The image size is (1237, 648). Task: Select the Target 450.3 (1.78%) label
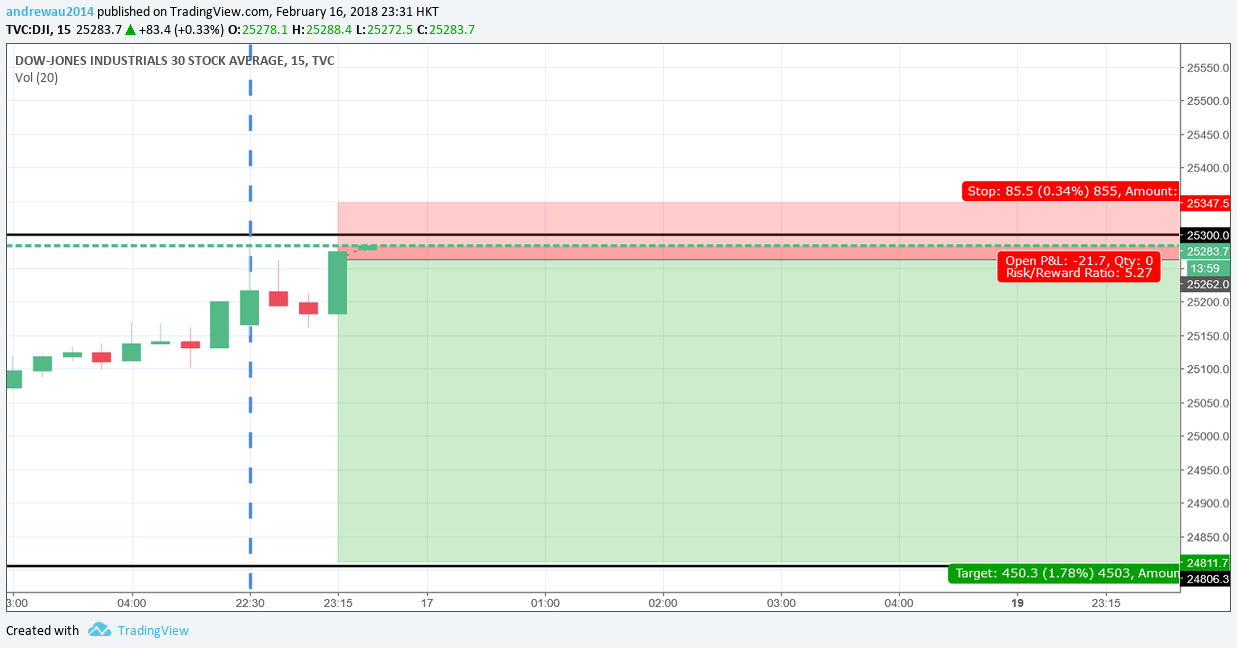(1064, 573)
